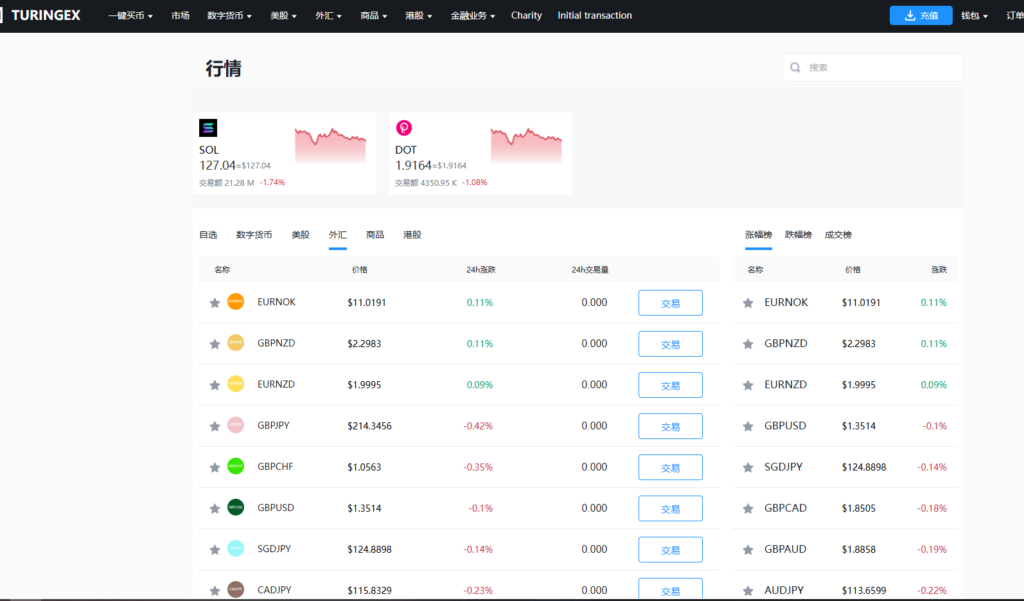
Task: Click the search magnifier icon
Action: (x=795, y=68)
